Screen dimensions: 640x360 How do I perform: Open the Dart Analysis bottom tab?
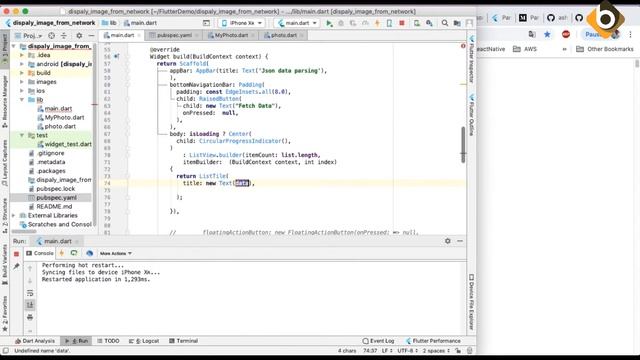pyautogui.click(x=35, y=341)
